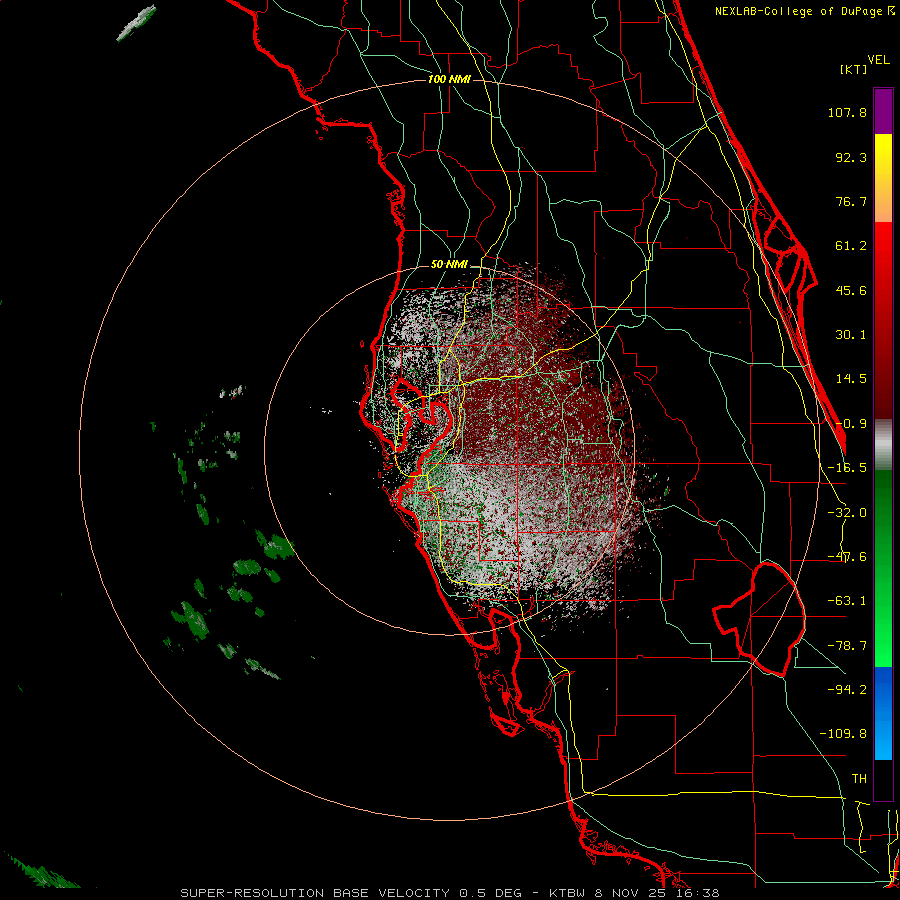This screenshot has width=900, height=900.
Task: Click the yellow-orange segment of the color bar
Action: coord(883,178)
